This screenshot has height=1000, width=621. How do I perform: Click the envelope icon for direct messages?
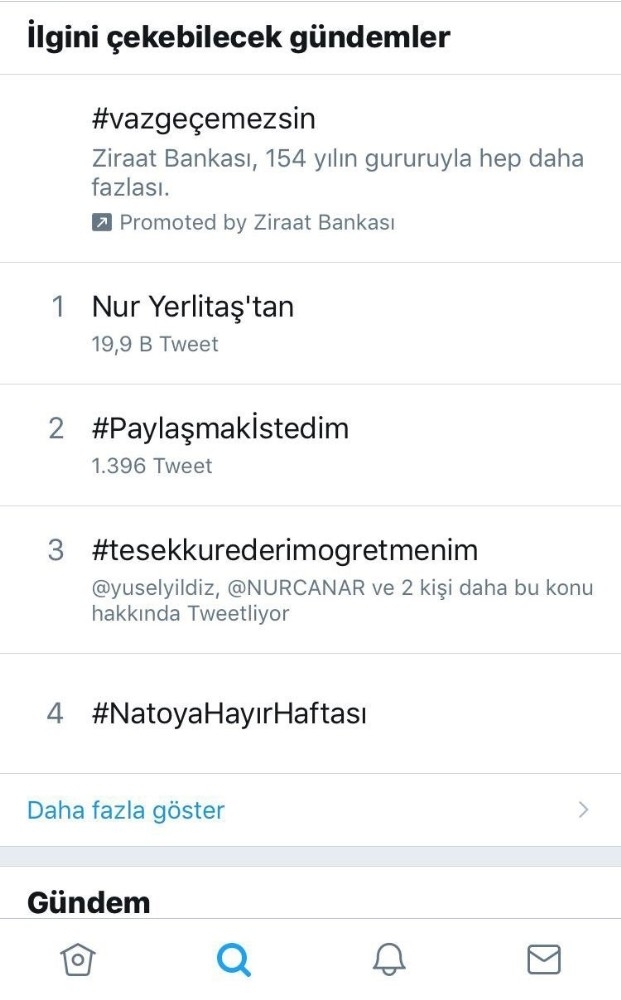tap(543, 958)
